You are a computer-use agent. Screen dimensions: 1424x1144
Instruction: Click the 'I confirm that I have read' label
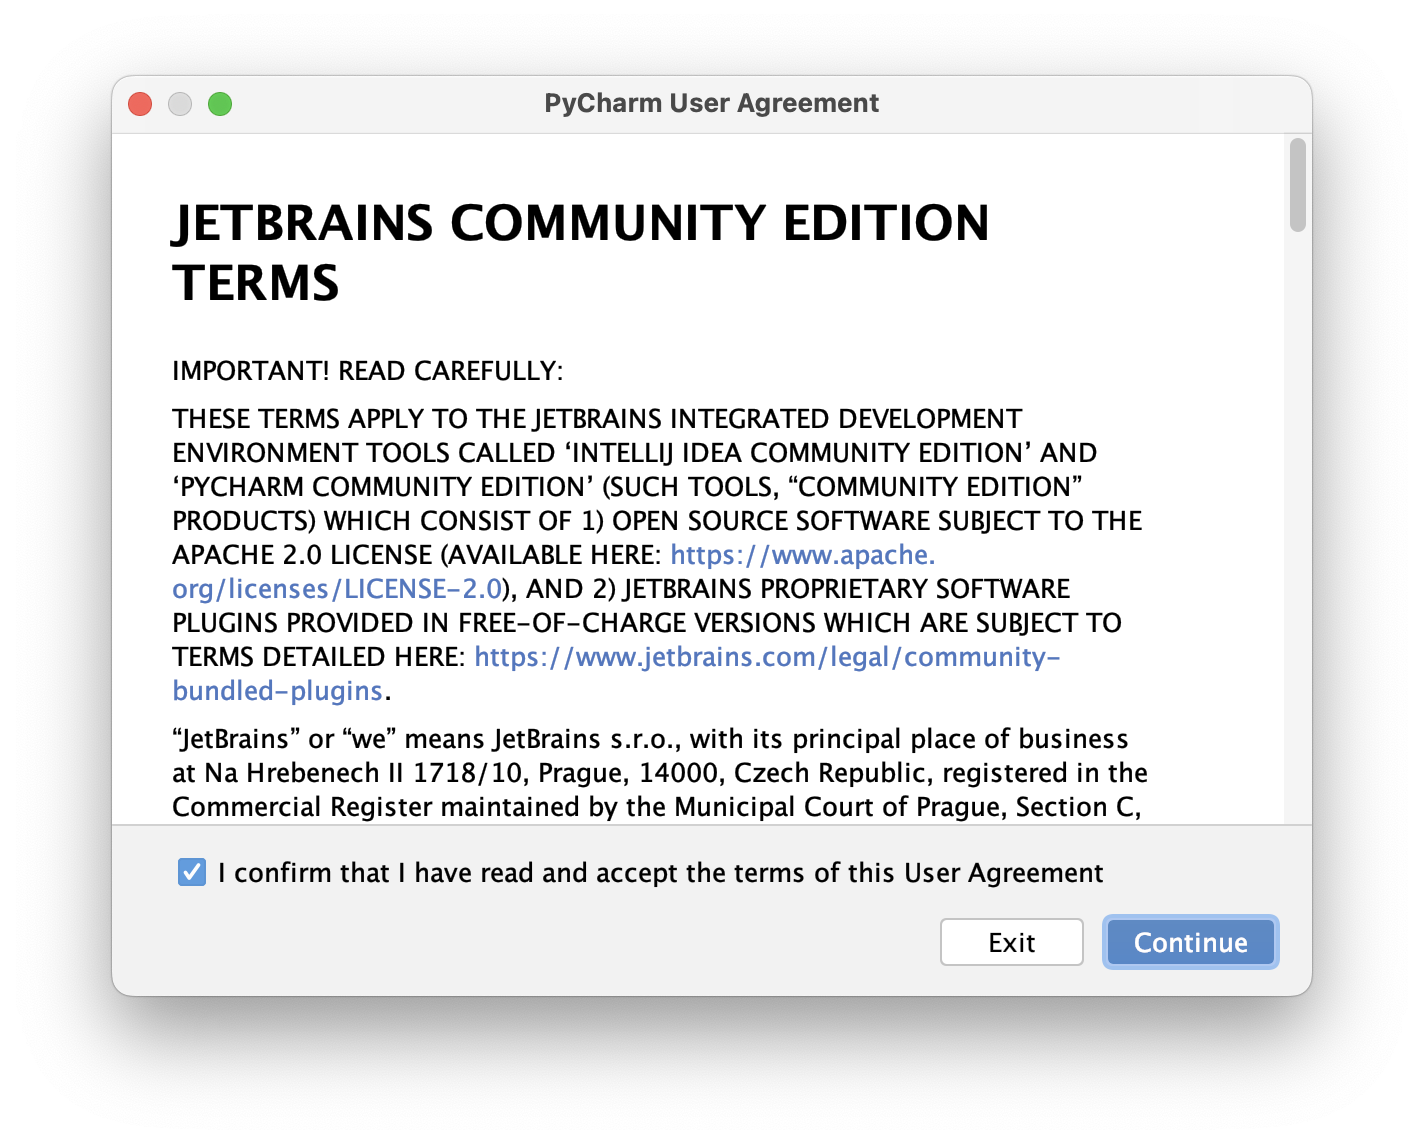pos(660,873)
